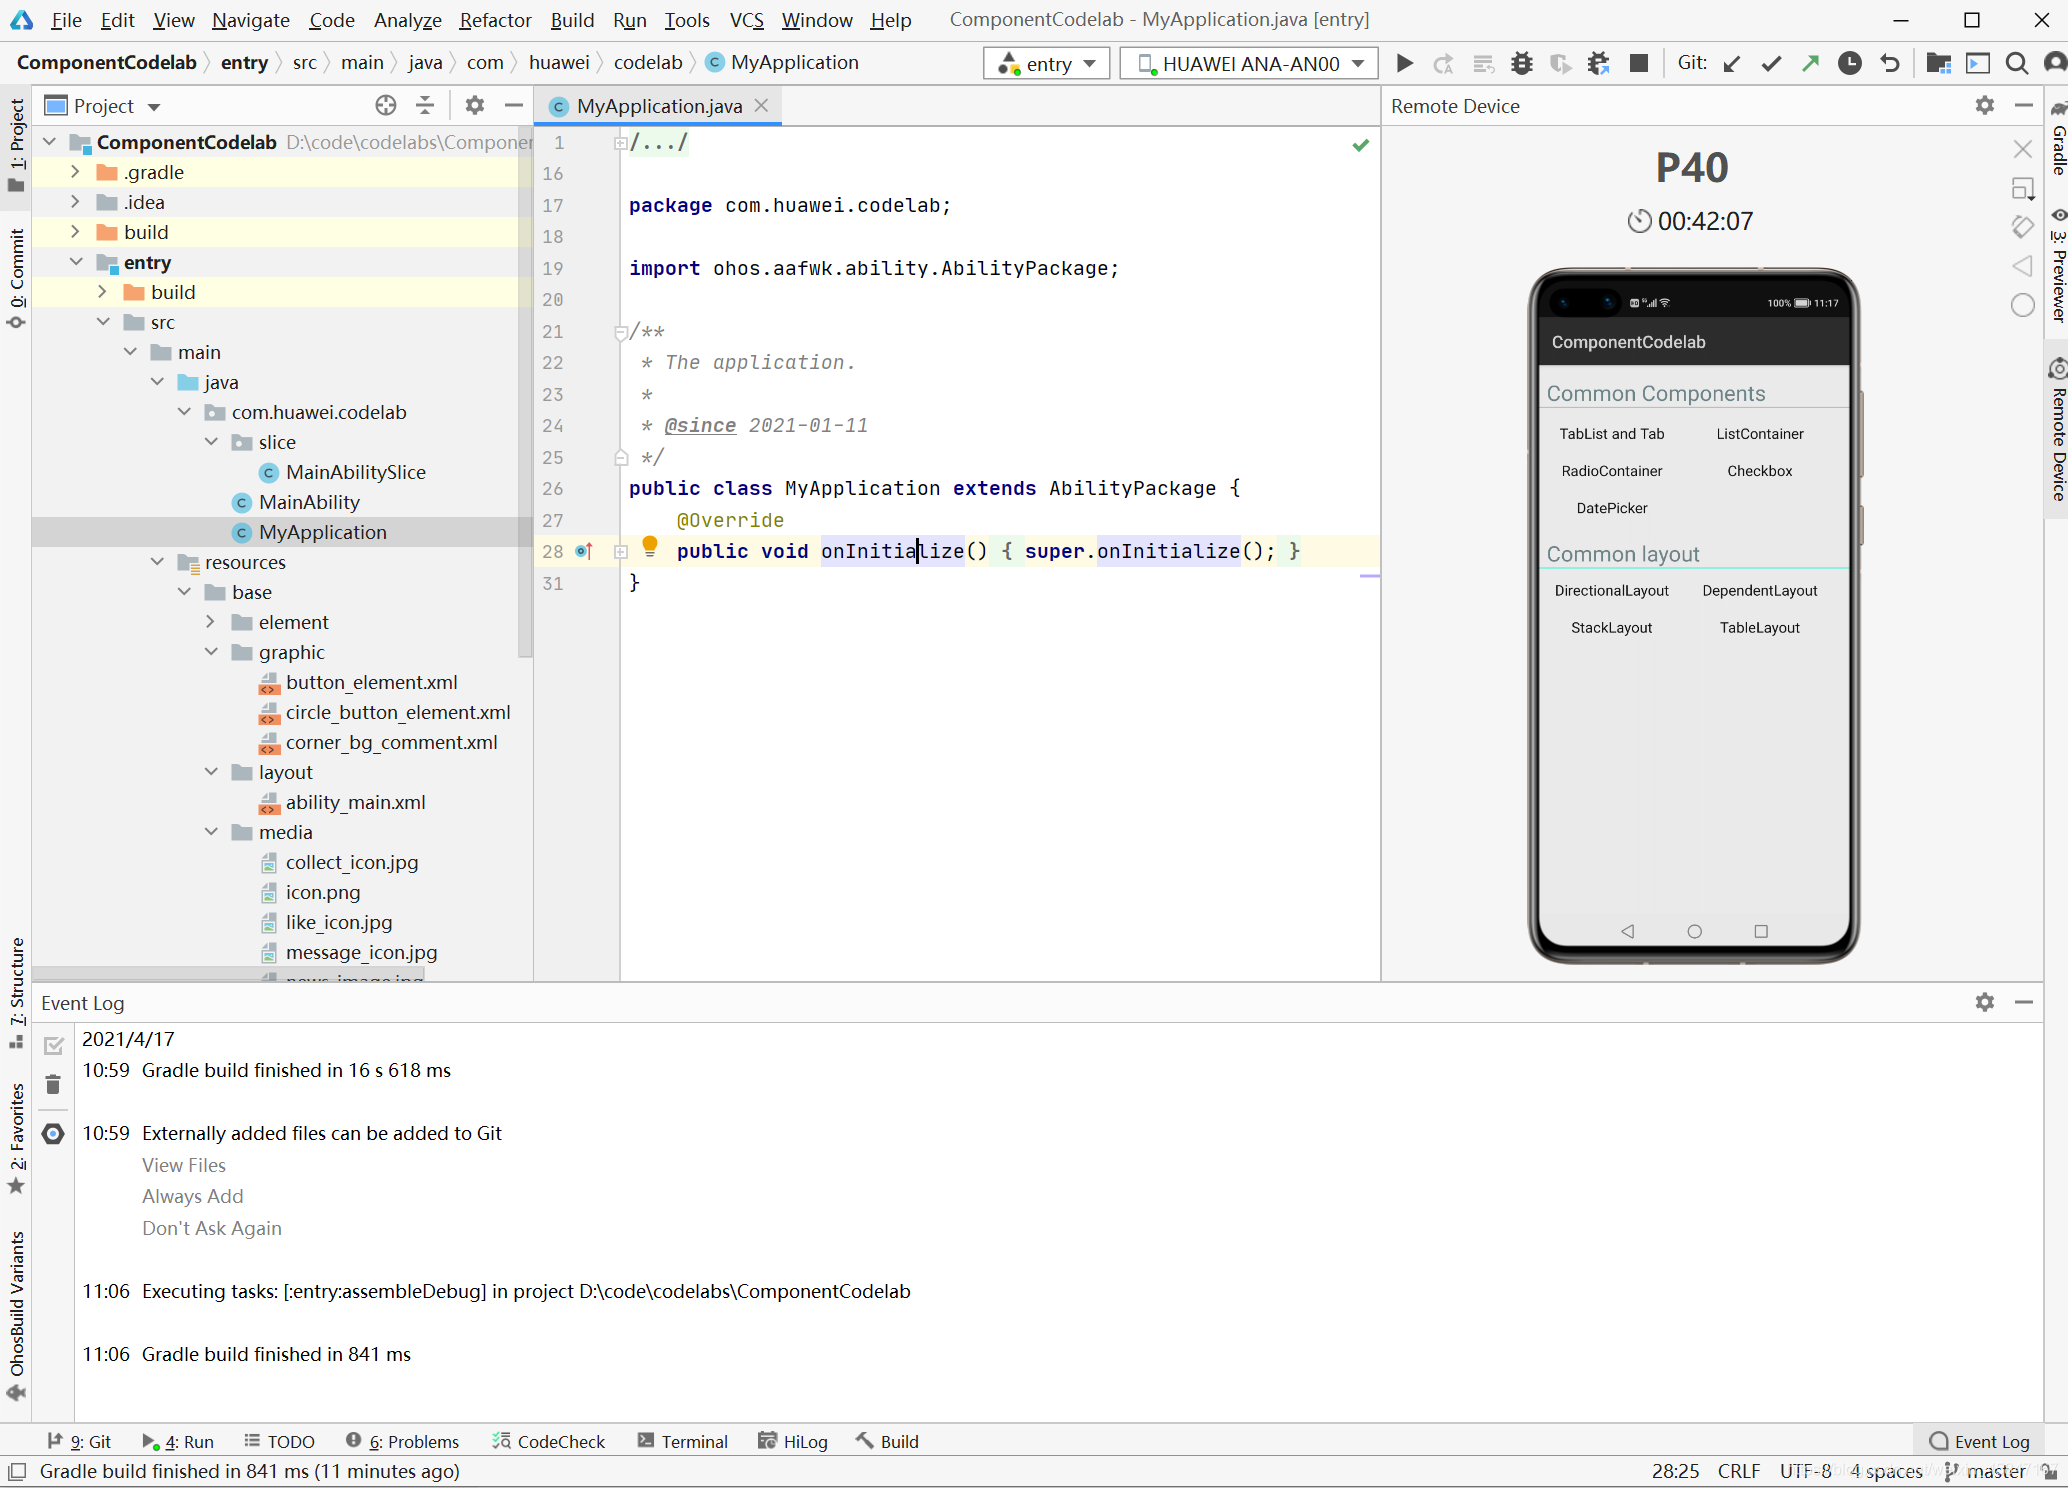Image resolution: width=2068 pixels, height=1488 pixels.
Task: Close the MyApplication.java tab
Action: pos(762,105)
